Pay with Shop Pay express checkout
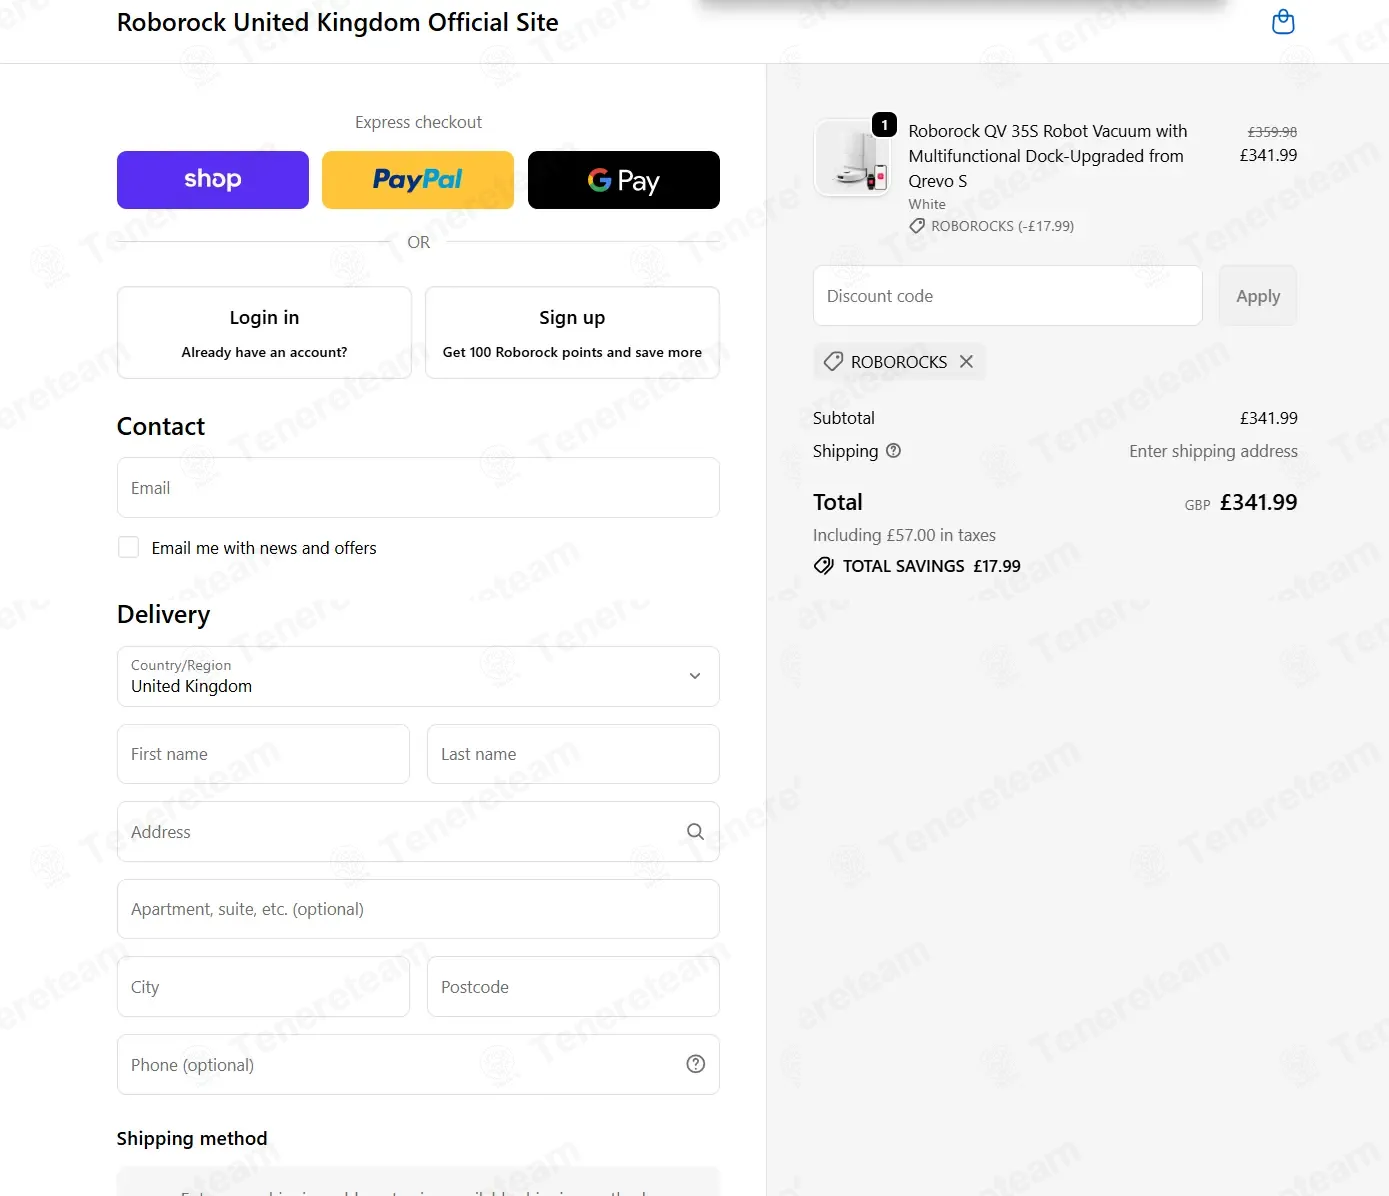Screen dimensions: 1389x1196 213,180
